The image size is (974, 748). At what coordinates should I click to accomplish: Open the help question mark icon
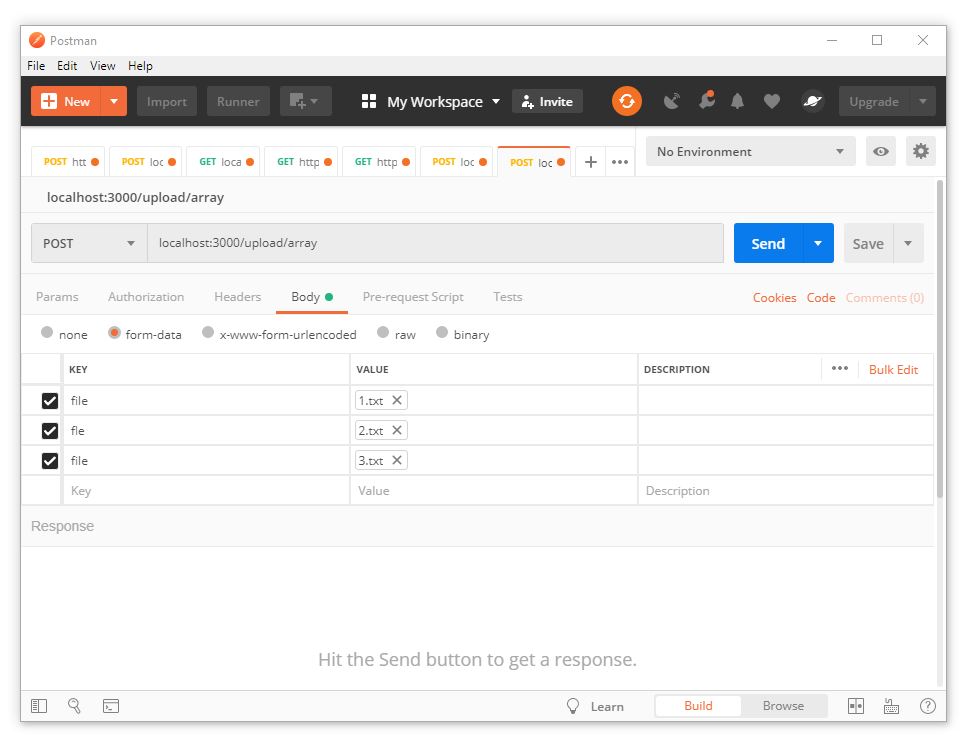click(927, 706)
